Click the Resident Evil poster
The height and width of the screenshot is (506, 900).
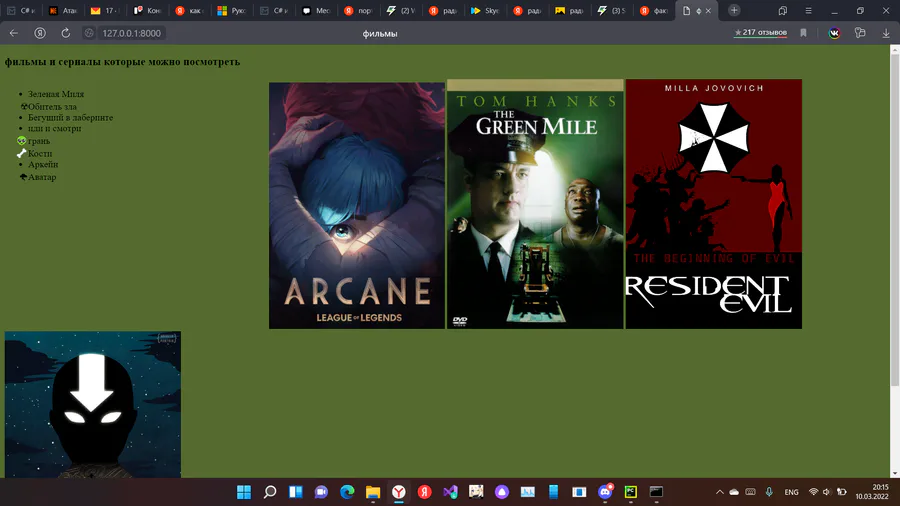point(713,204)
